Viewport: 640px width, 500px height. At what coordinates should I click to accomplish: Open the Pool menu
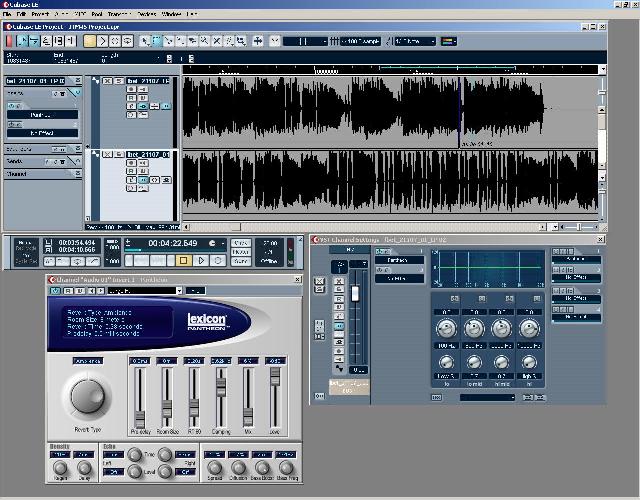pos(97,14)
